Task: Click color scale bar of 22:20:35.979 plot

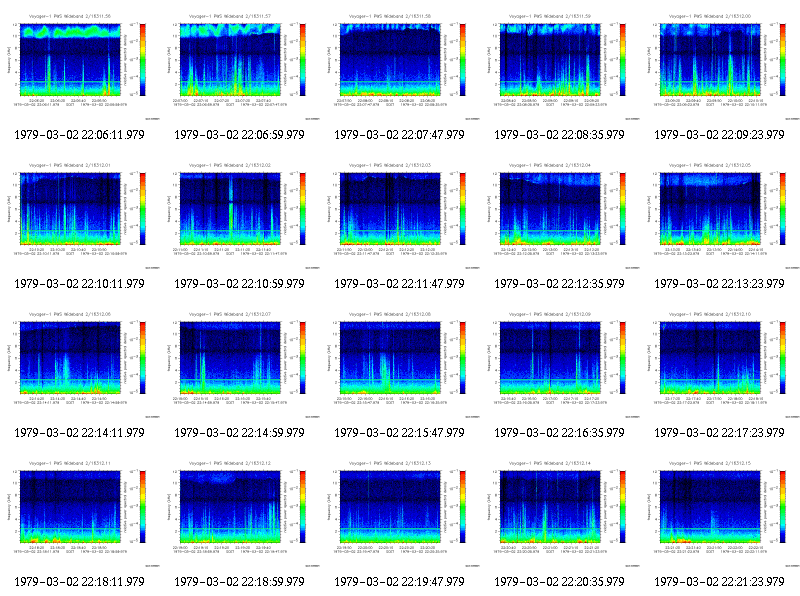Action: (623, 507)
